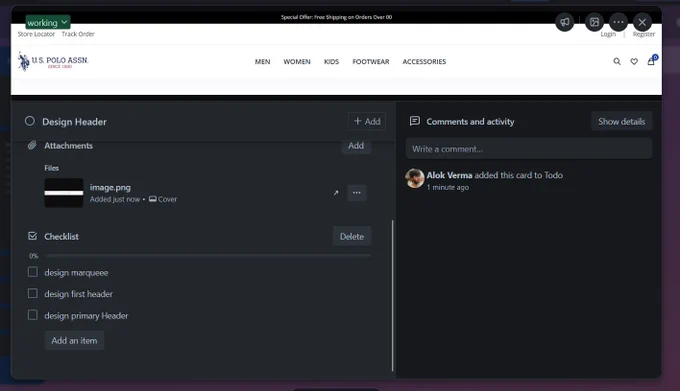
Task: Click the card content scrollbar
Action: pos(392,296)
